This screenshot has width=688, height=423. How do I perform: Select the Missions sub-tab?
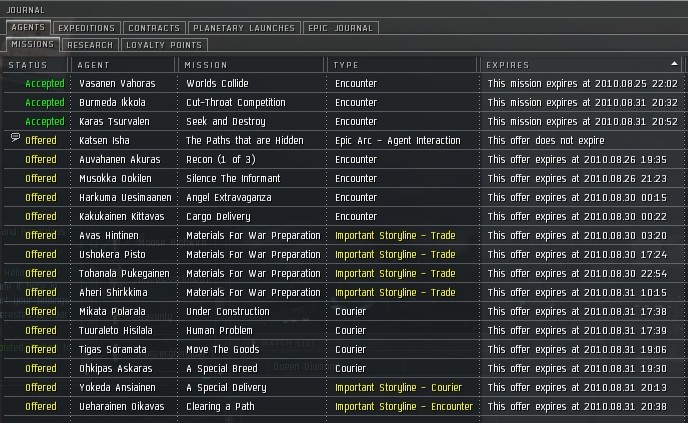[32, 45]
